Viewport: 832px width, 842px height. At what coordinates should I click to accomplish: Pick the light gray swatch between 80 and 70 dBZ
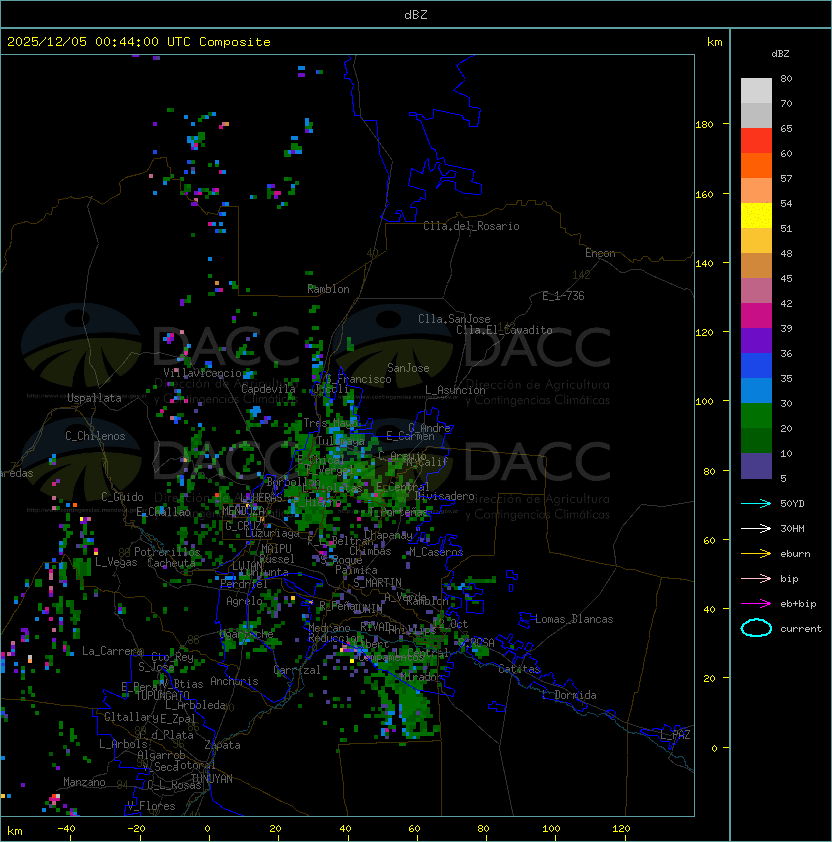tap(756, 91)
